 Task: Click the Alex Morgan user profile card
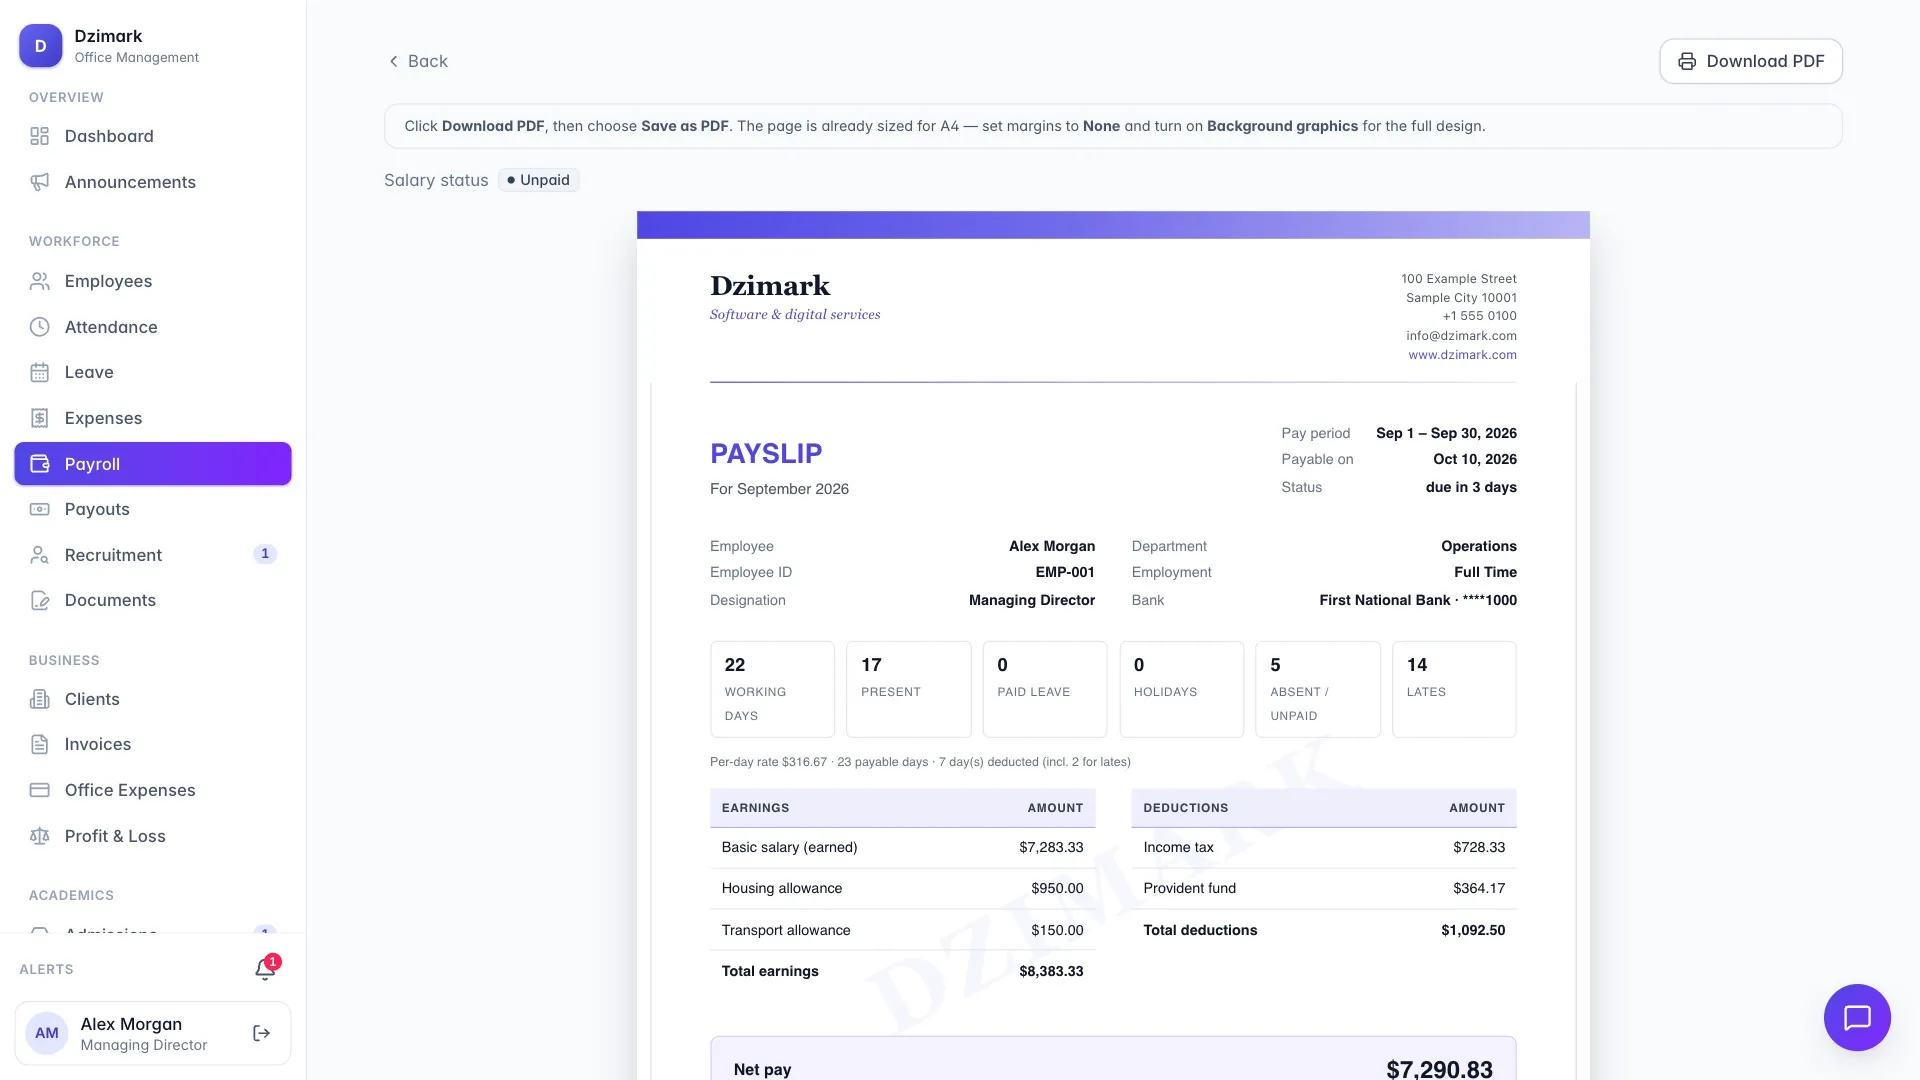pyautogui.click(x=153, y=1033)
